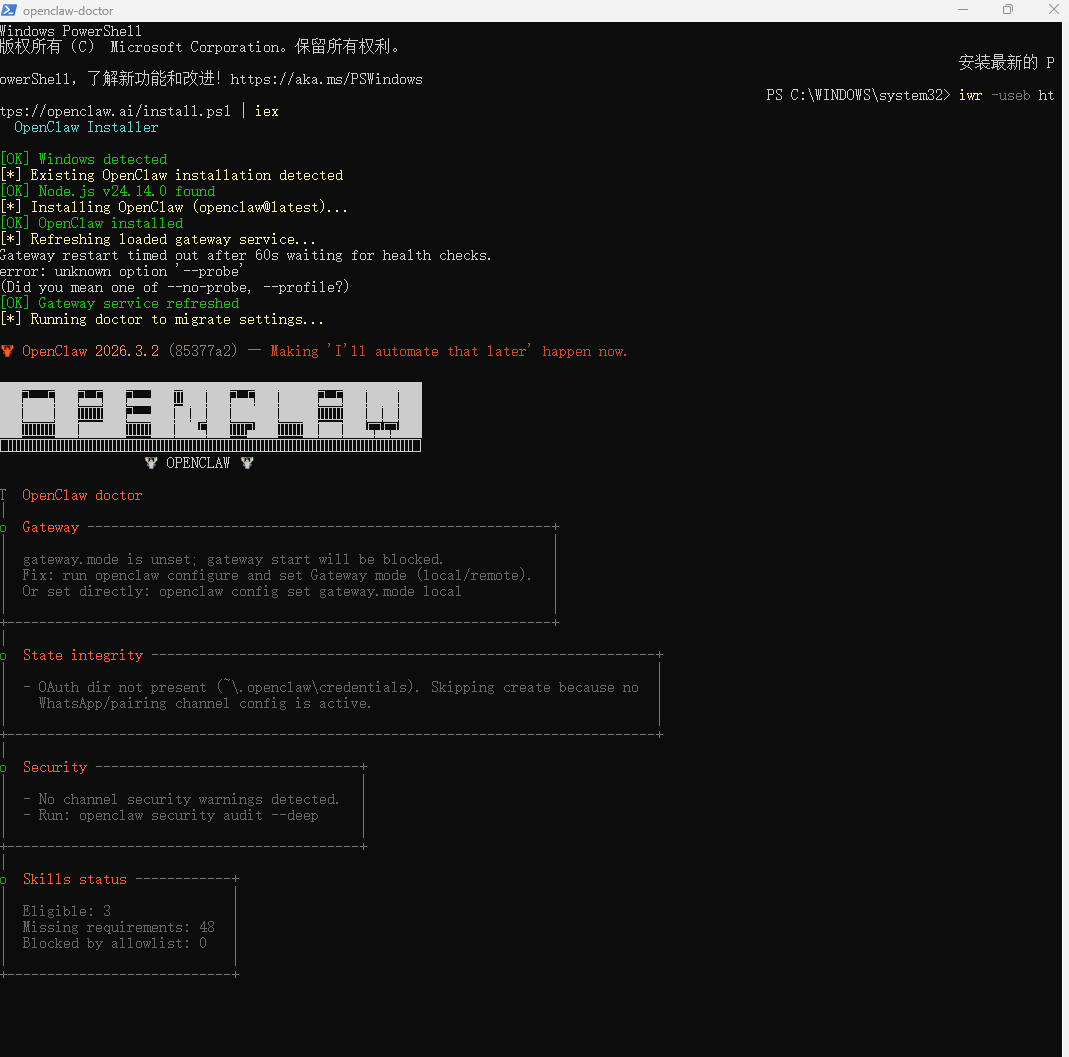Click '[OK] OpenClaw installed' line

[91, 224]
